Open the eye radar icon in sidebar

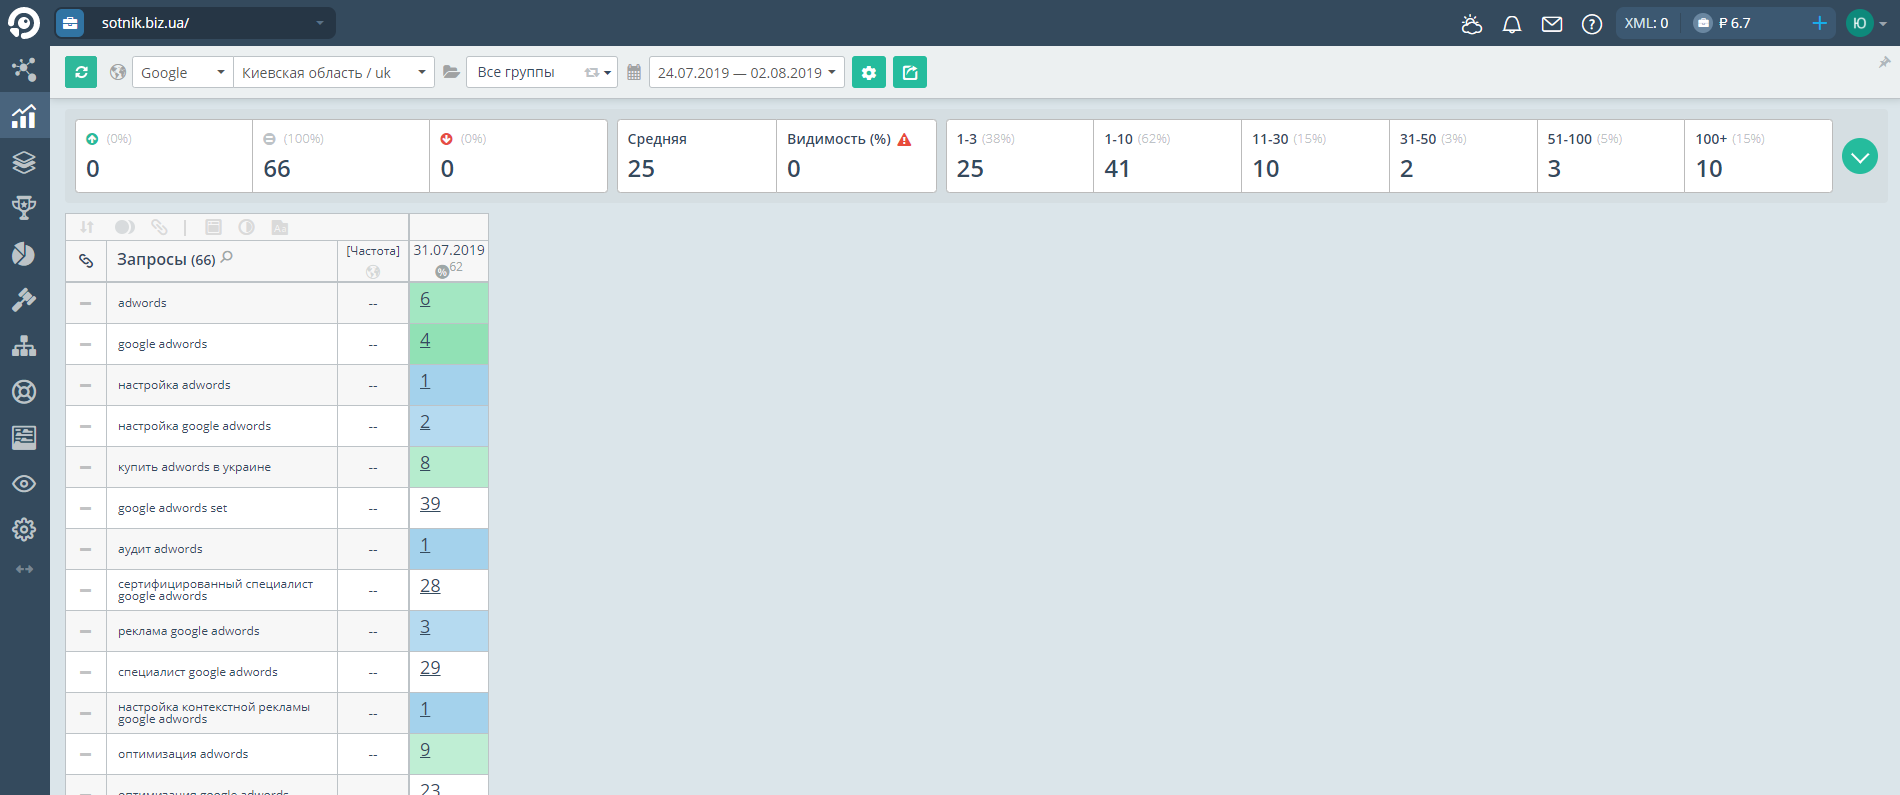(24, 484)
